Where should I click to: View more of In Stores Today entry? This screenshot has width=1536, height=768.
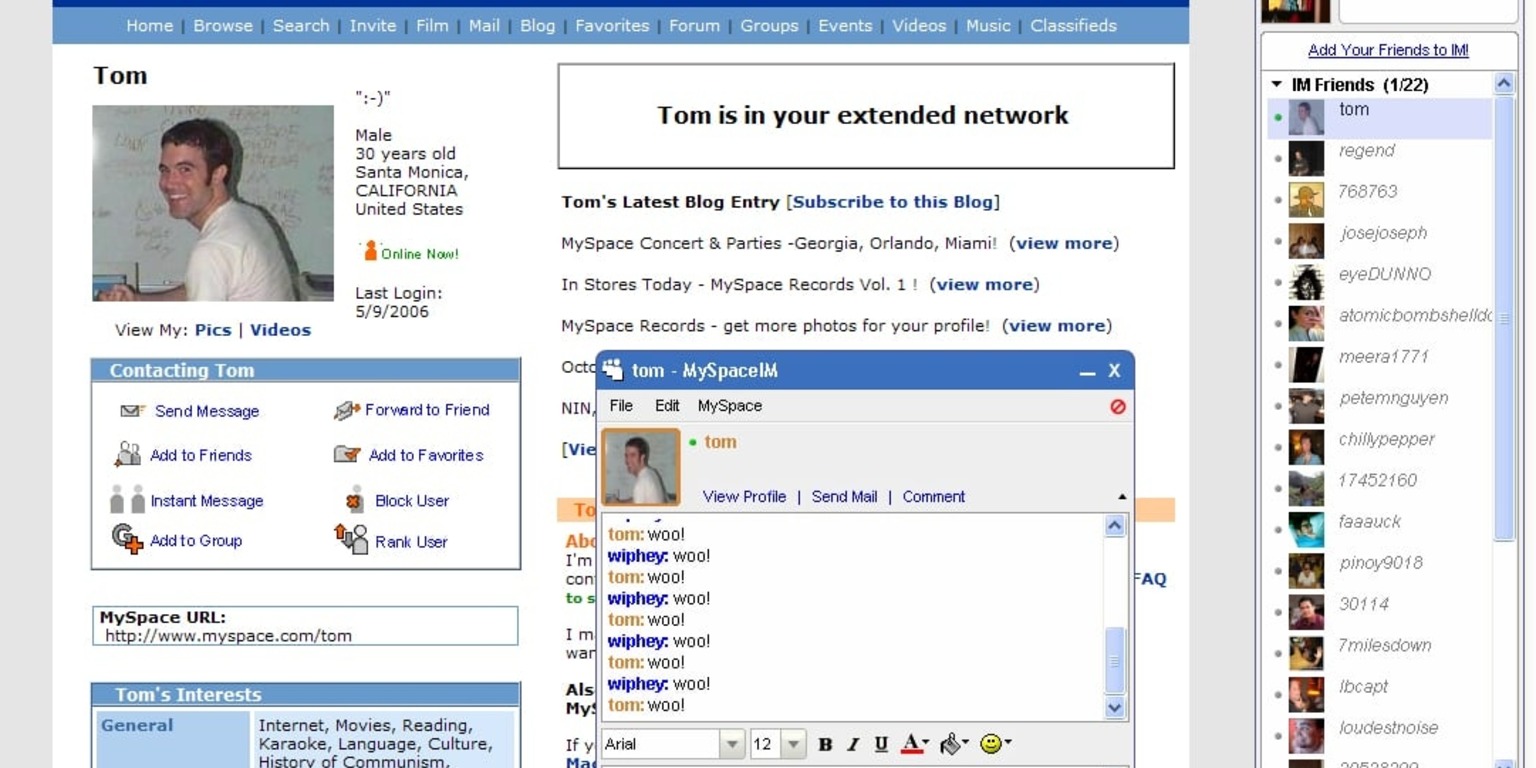tap(985, 284)
